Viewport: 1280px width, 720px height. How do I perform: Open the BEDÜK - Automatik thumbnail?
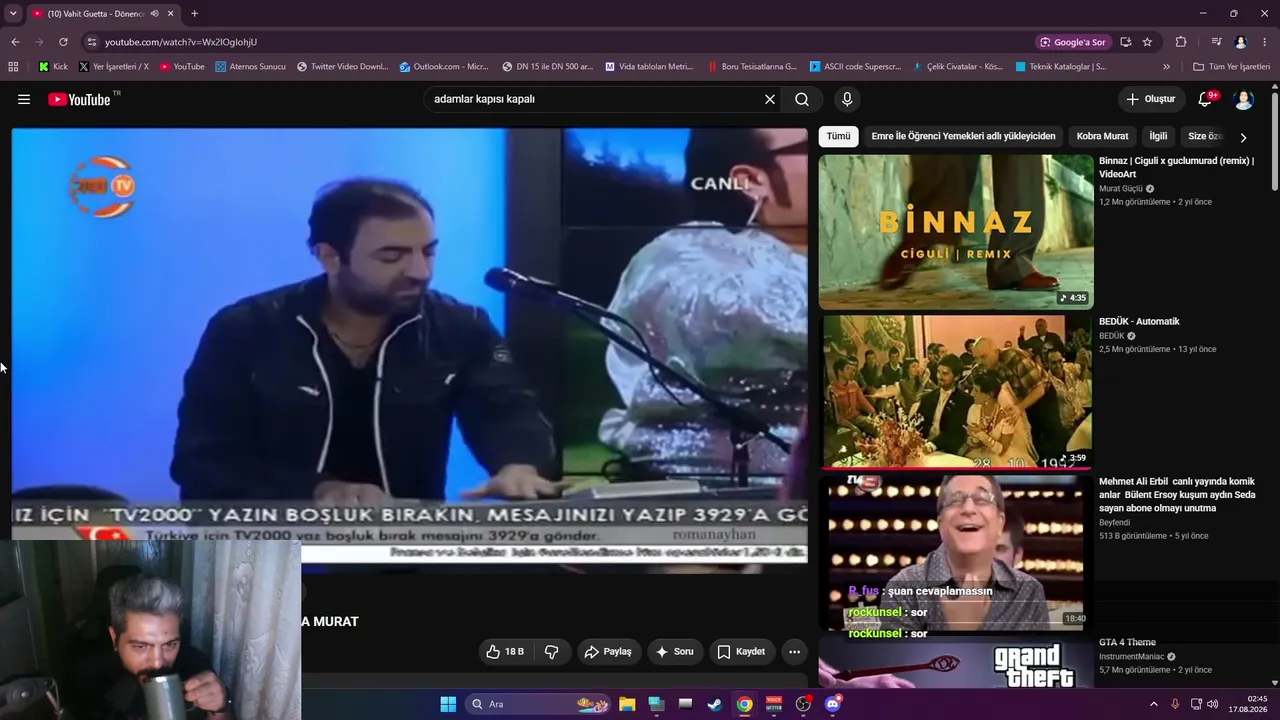[956, 391]
